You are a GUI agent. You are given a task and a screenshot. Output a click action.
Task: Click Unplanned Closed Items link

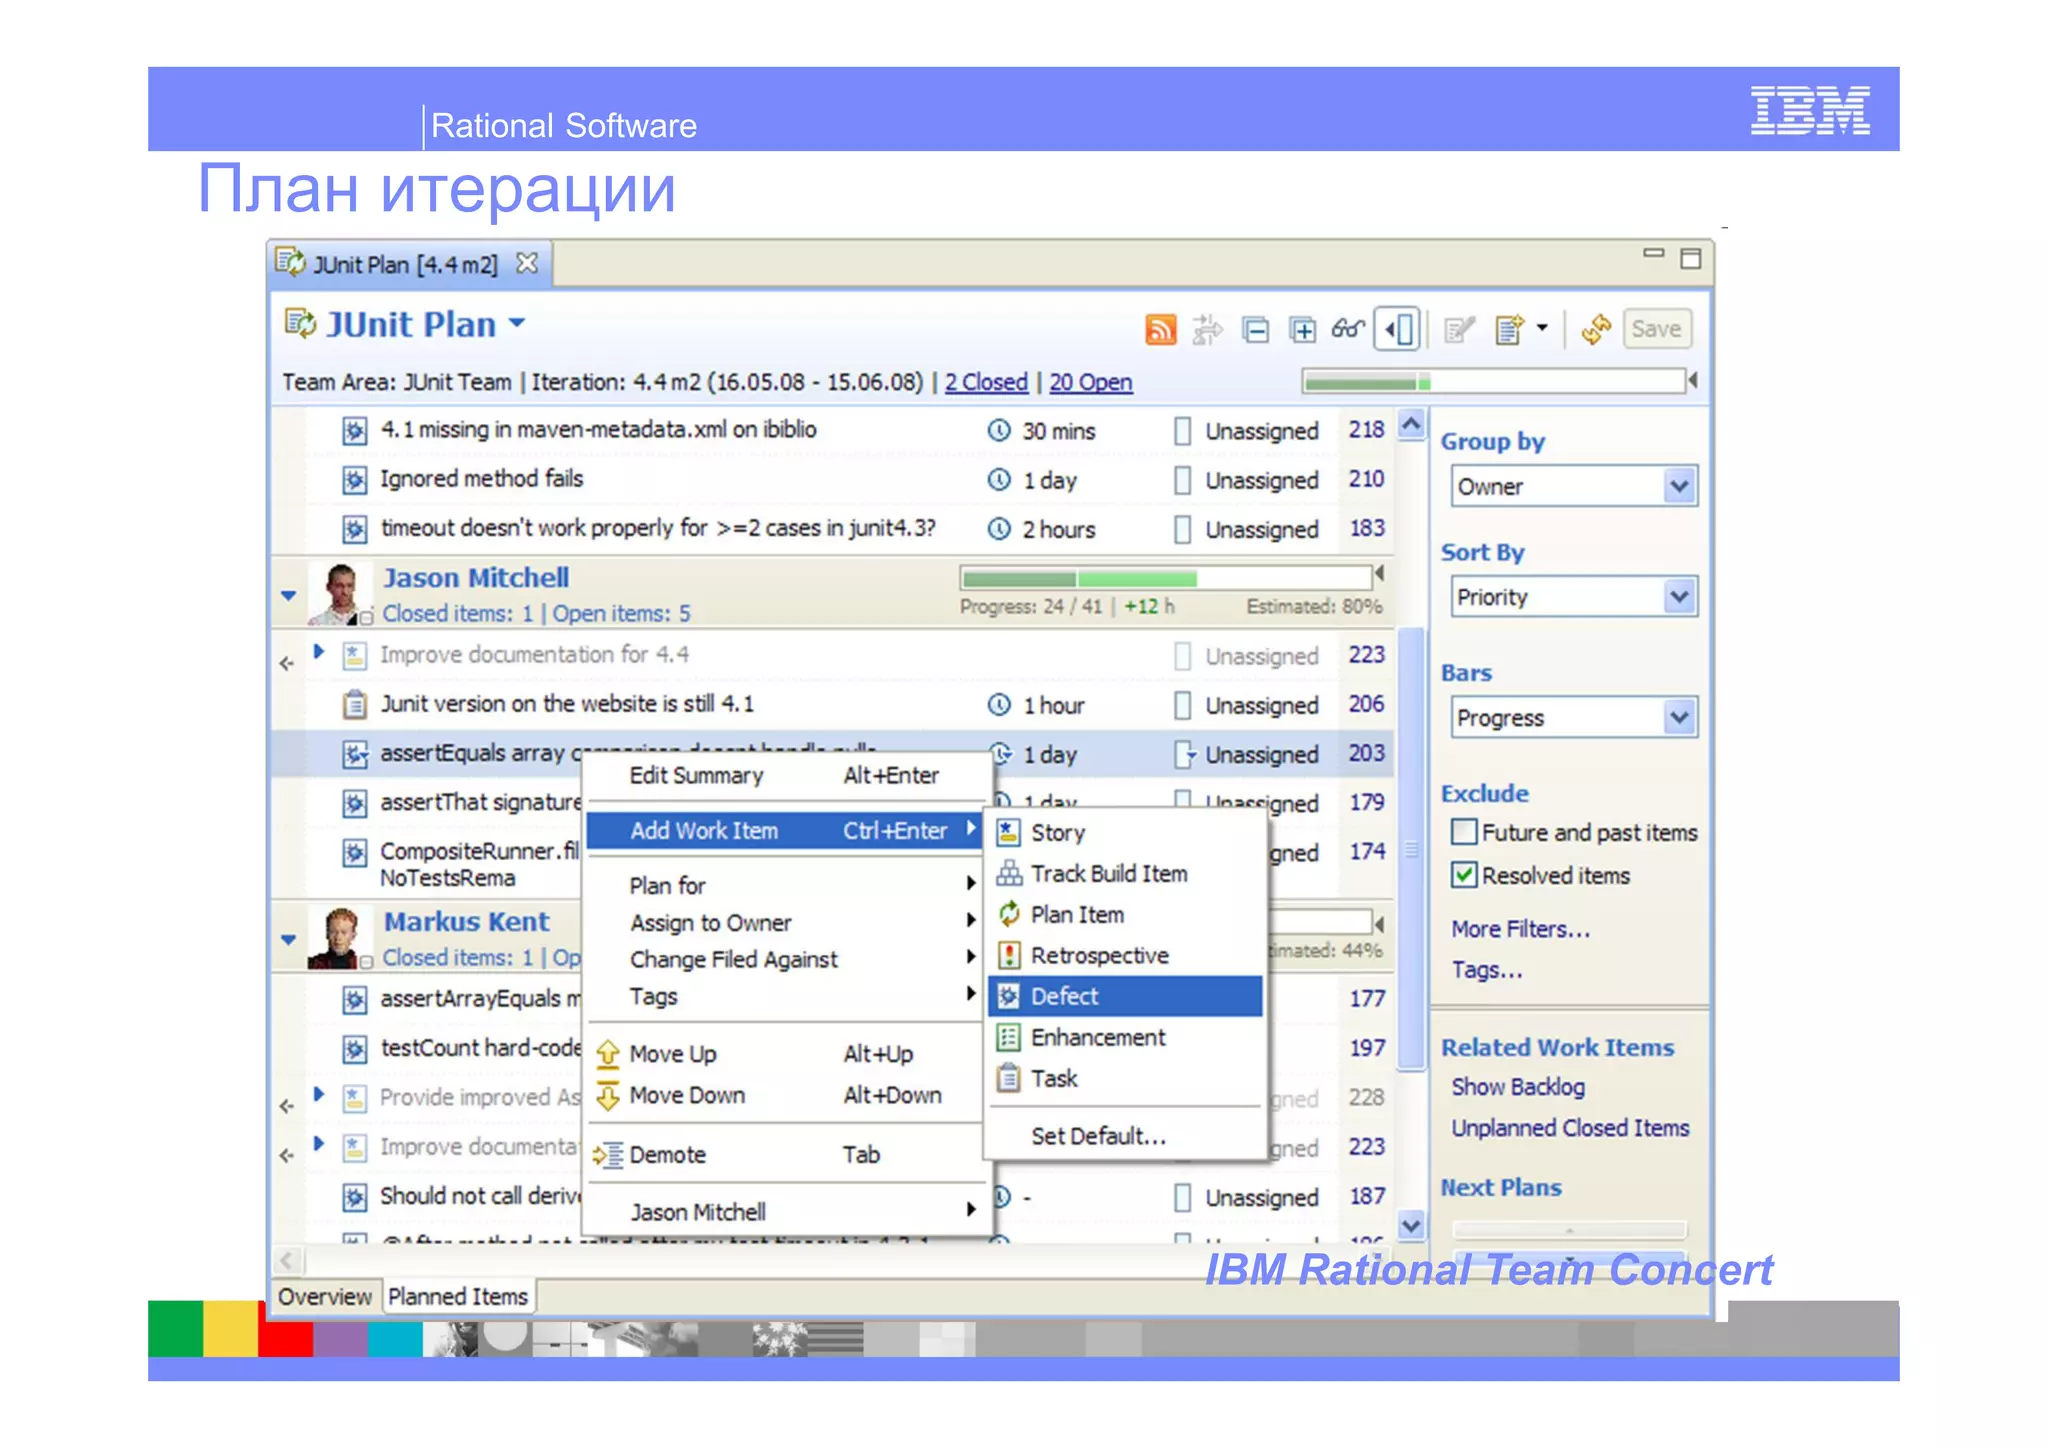click(x=1570, y=1128)
